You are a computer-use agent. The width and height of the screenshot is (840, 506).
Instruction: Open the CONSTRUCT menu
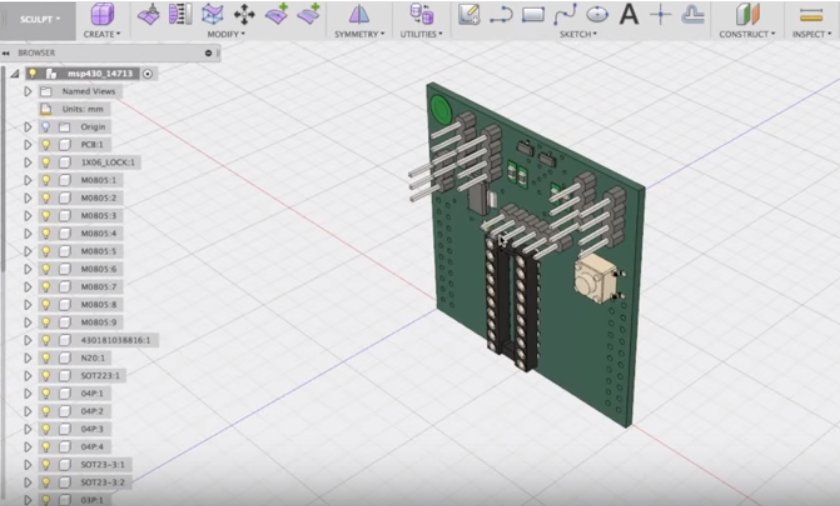click(747, 34)
